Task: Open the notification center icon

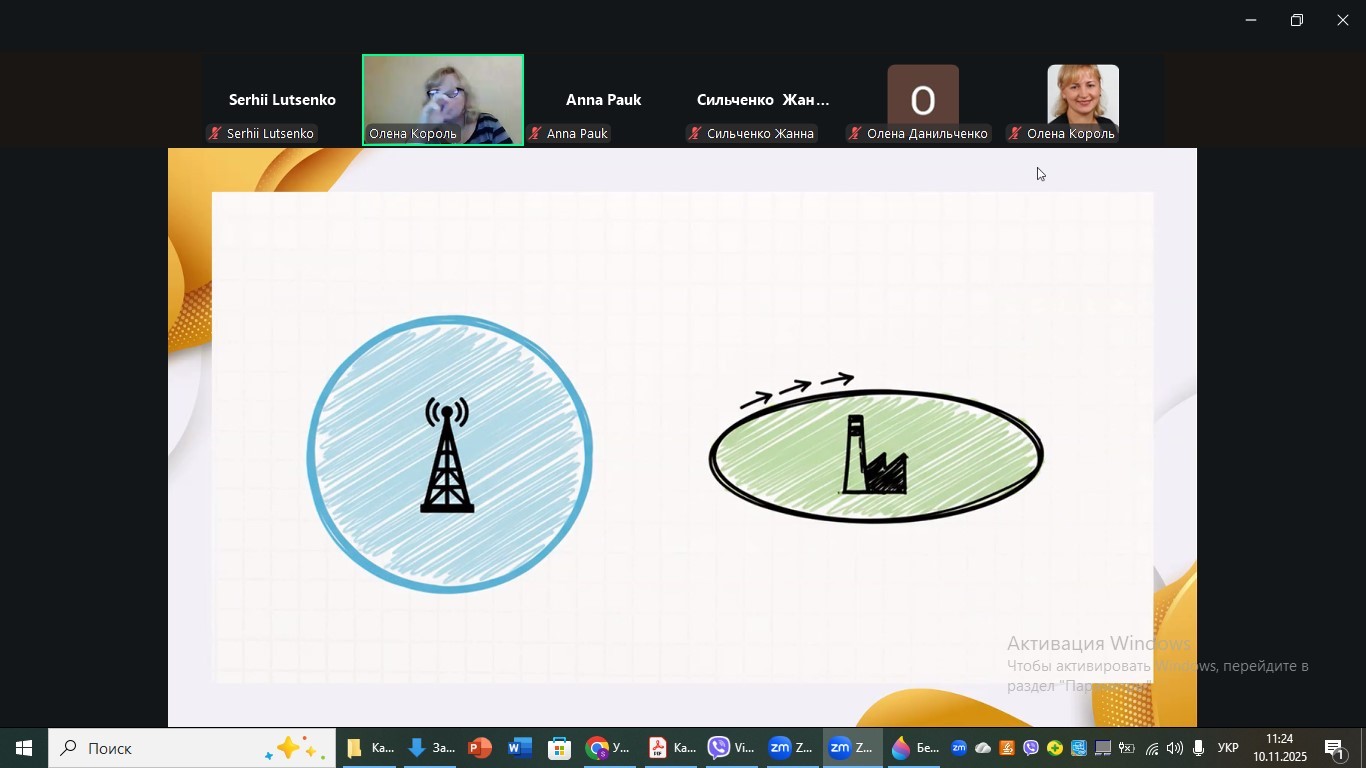Action: [x=1335, y=748]
